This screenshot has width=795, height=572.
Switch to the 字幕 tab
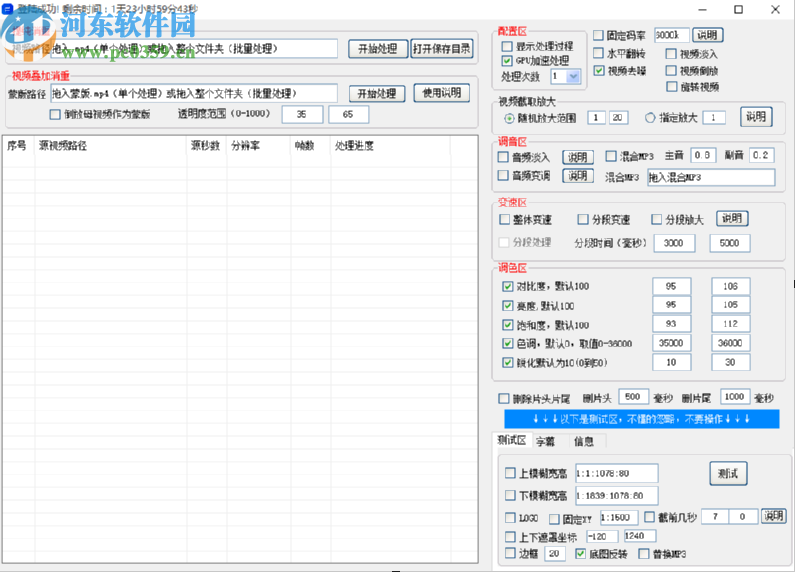(x=545, y=441)
